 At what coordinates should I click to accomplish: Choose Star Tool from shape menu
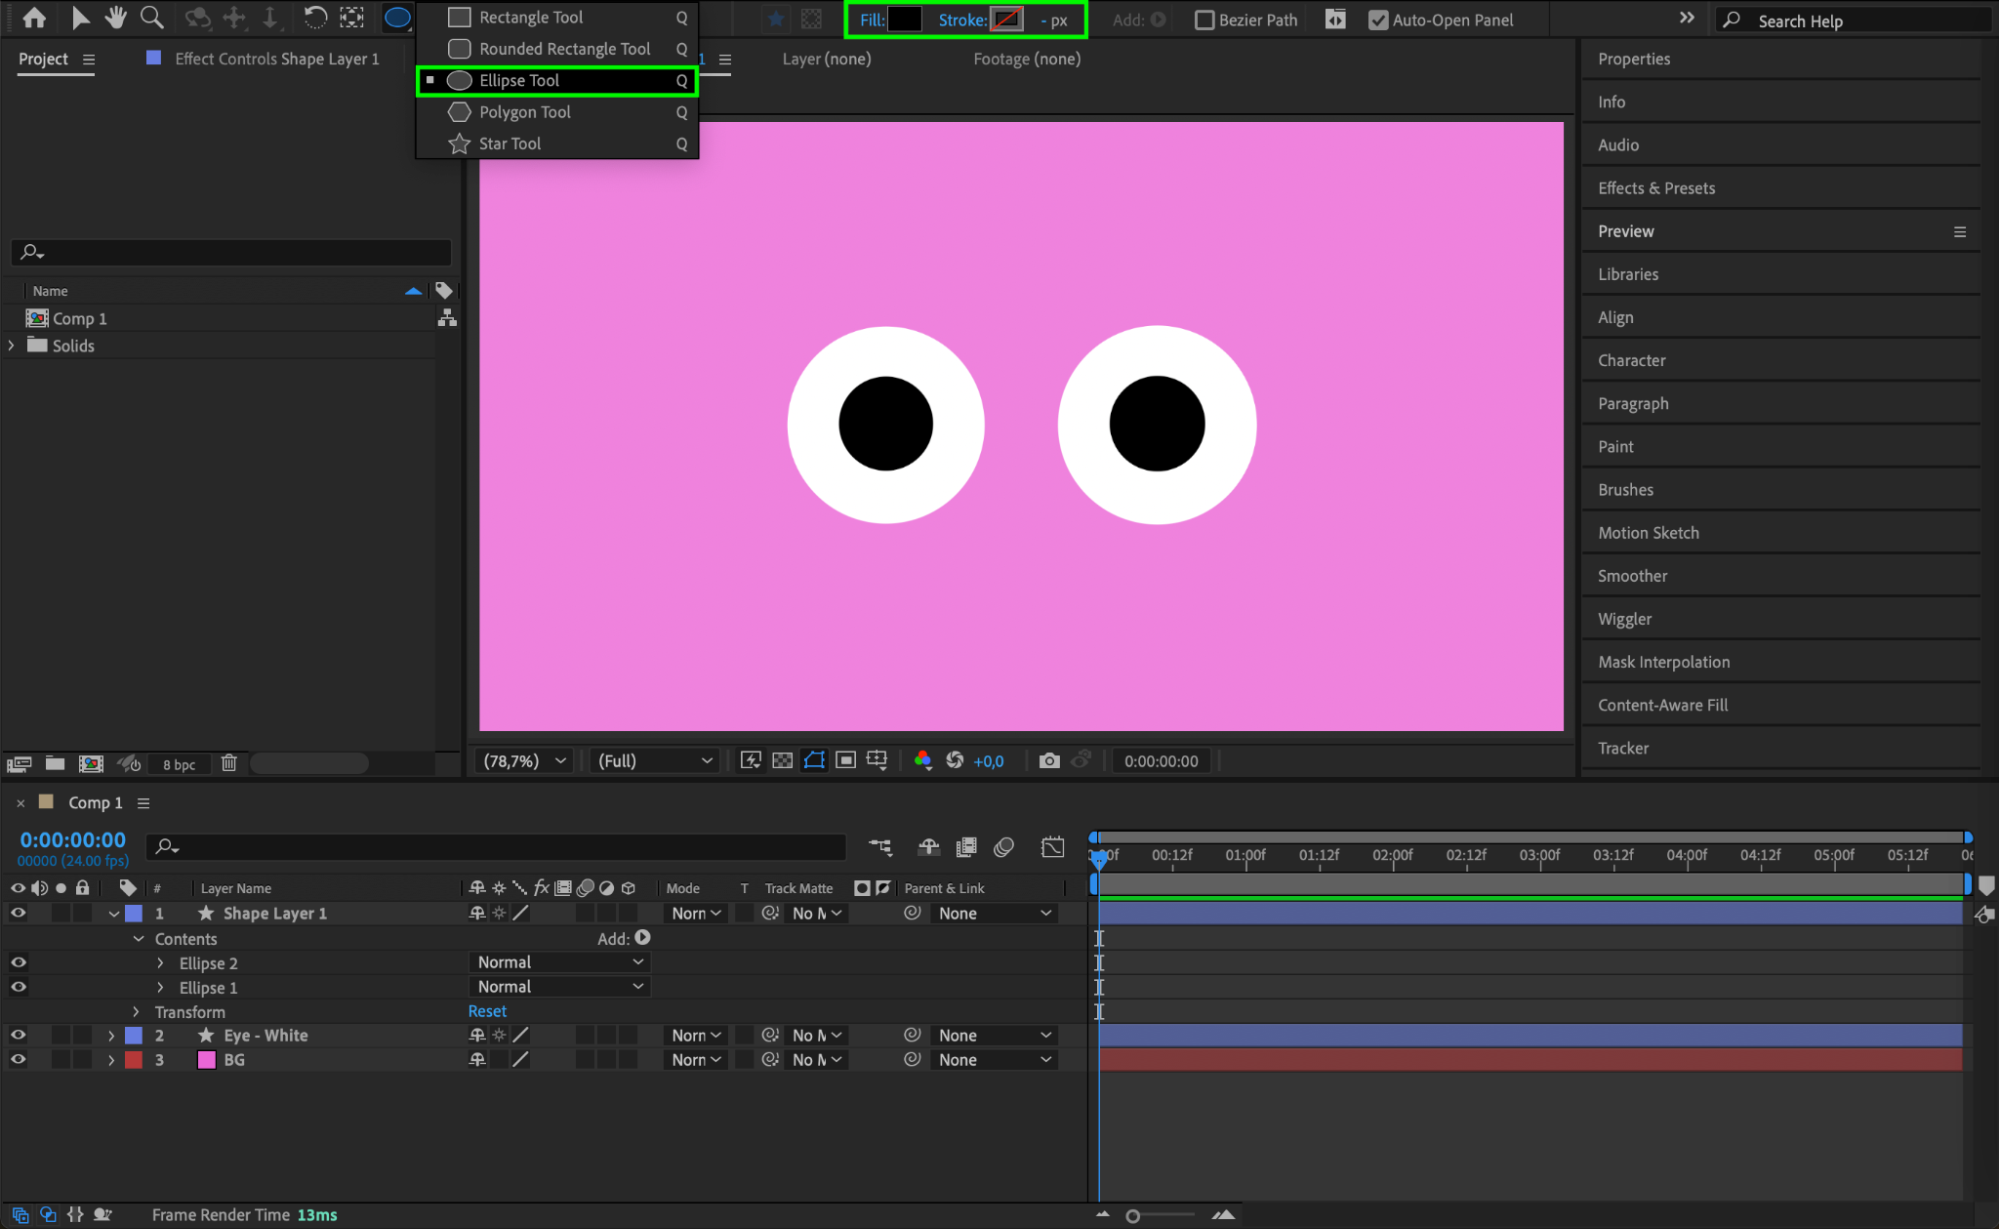point(510,144)
